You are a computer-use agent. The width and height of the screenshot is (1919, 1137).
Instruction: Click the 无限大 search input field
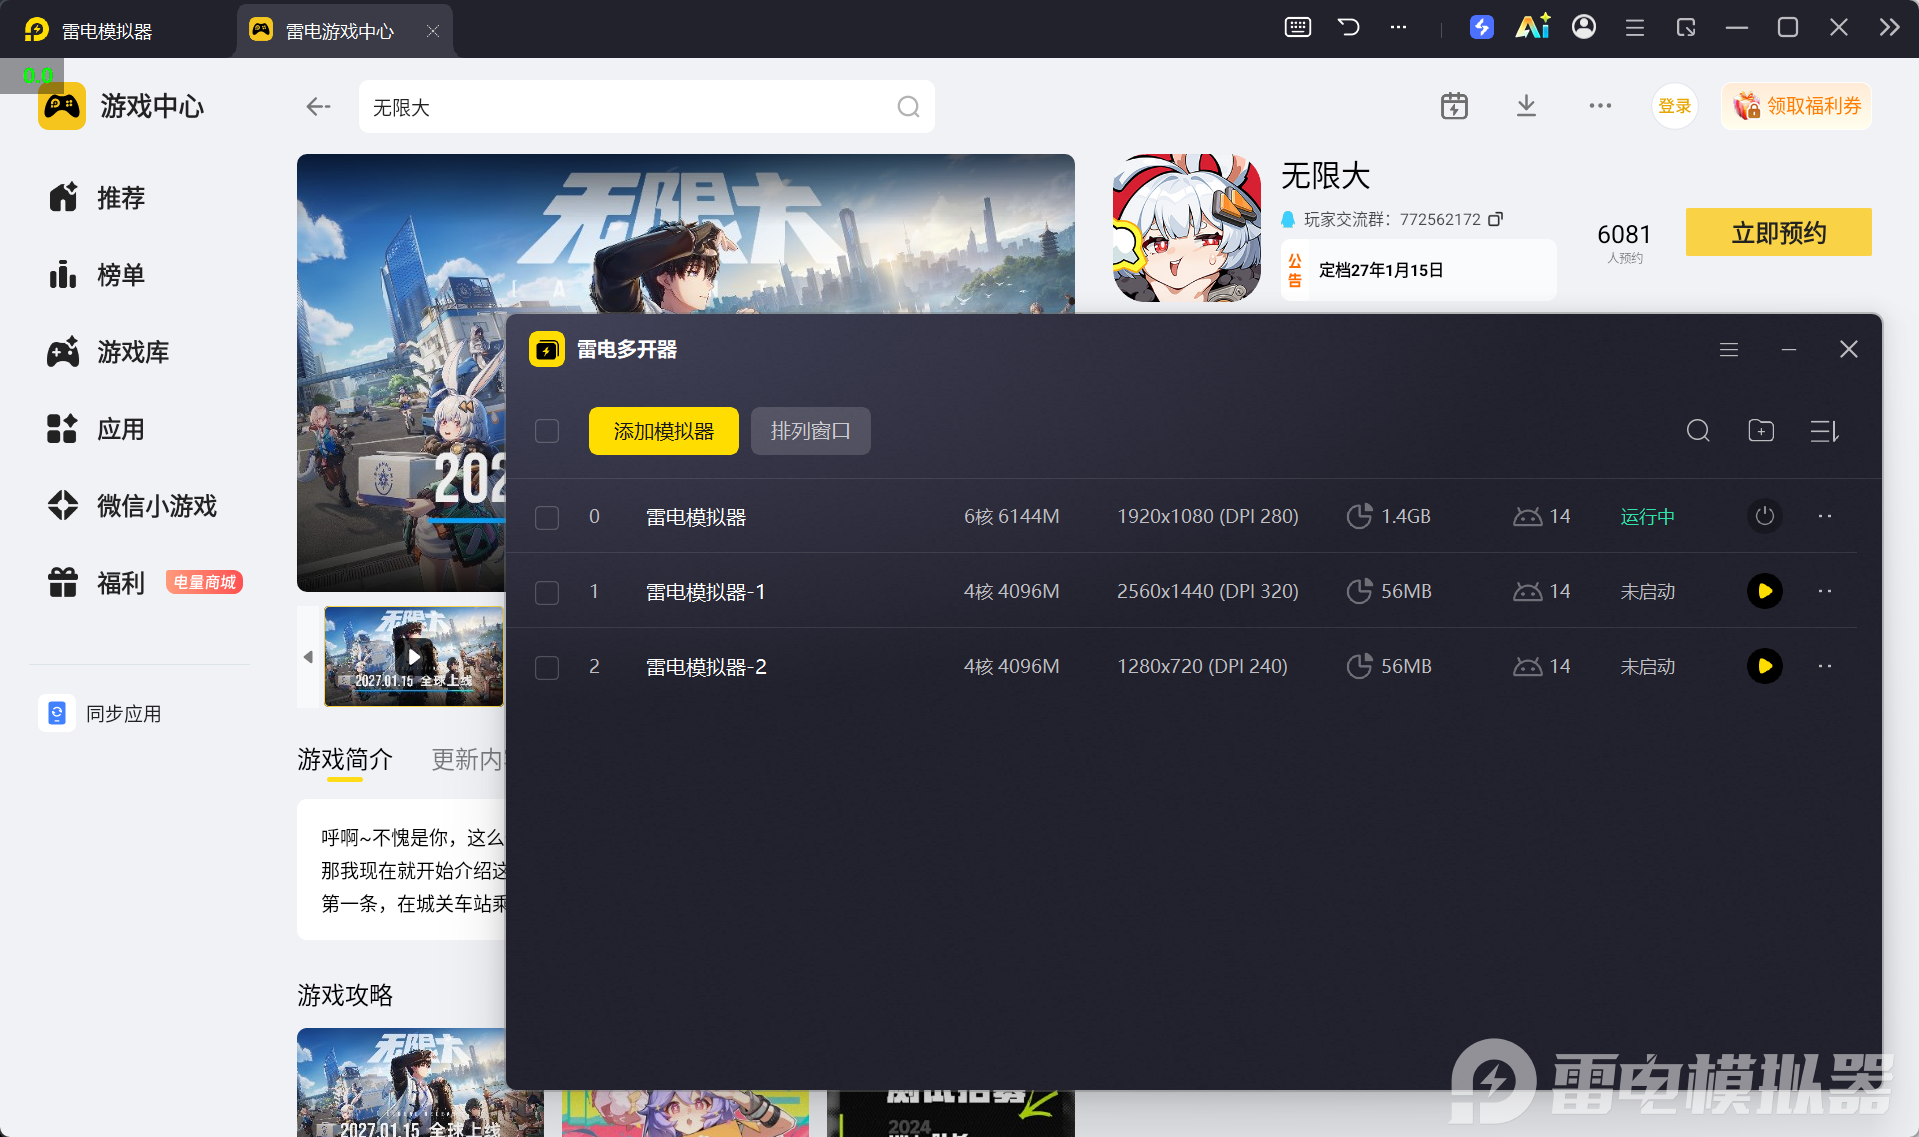646,107
